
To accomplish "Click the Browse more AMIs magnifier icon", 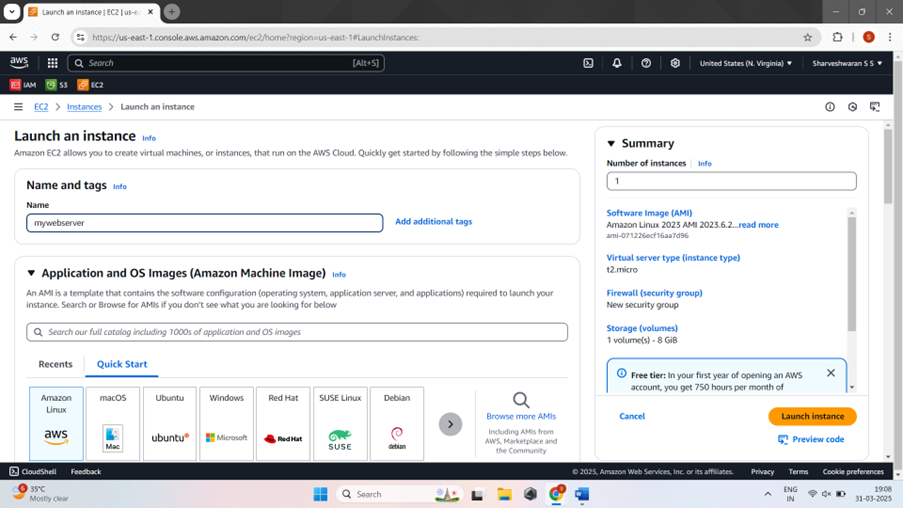I will pyautogui.click(x=521, y=400).
